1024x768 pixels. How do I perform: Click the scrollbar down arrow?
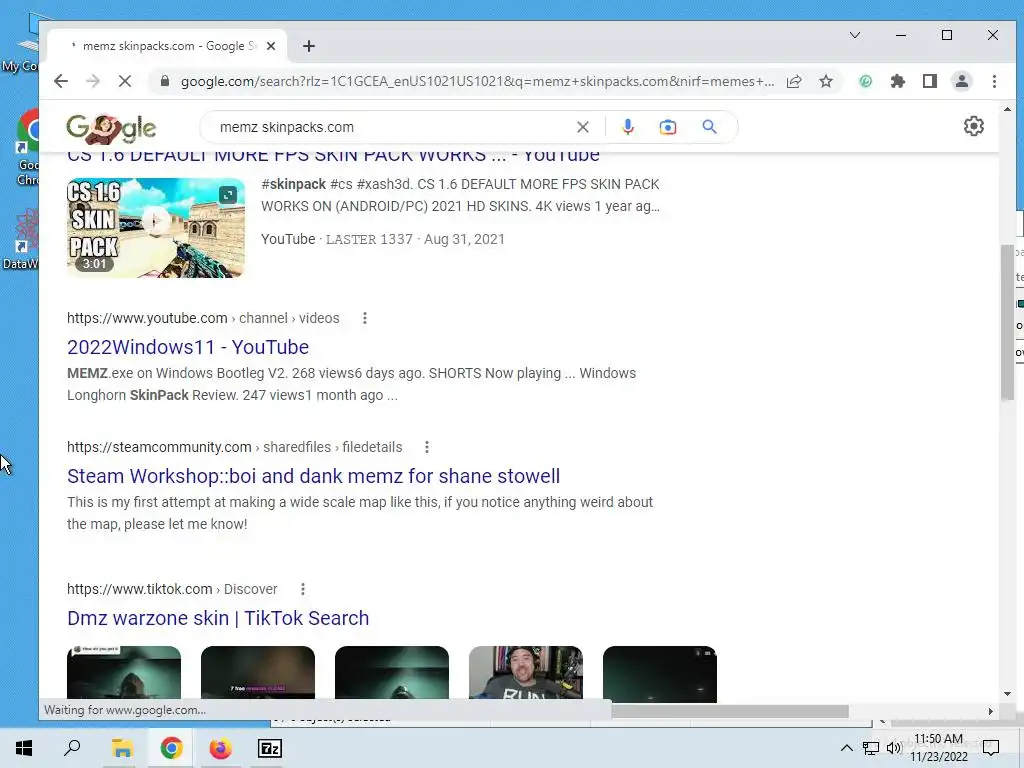pyautogui.click(x=1007, y=694)
